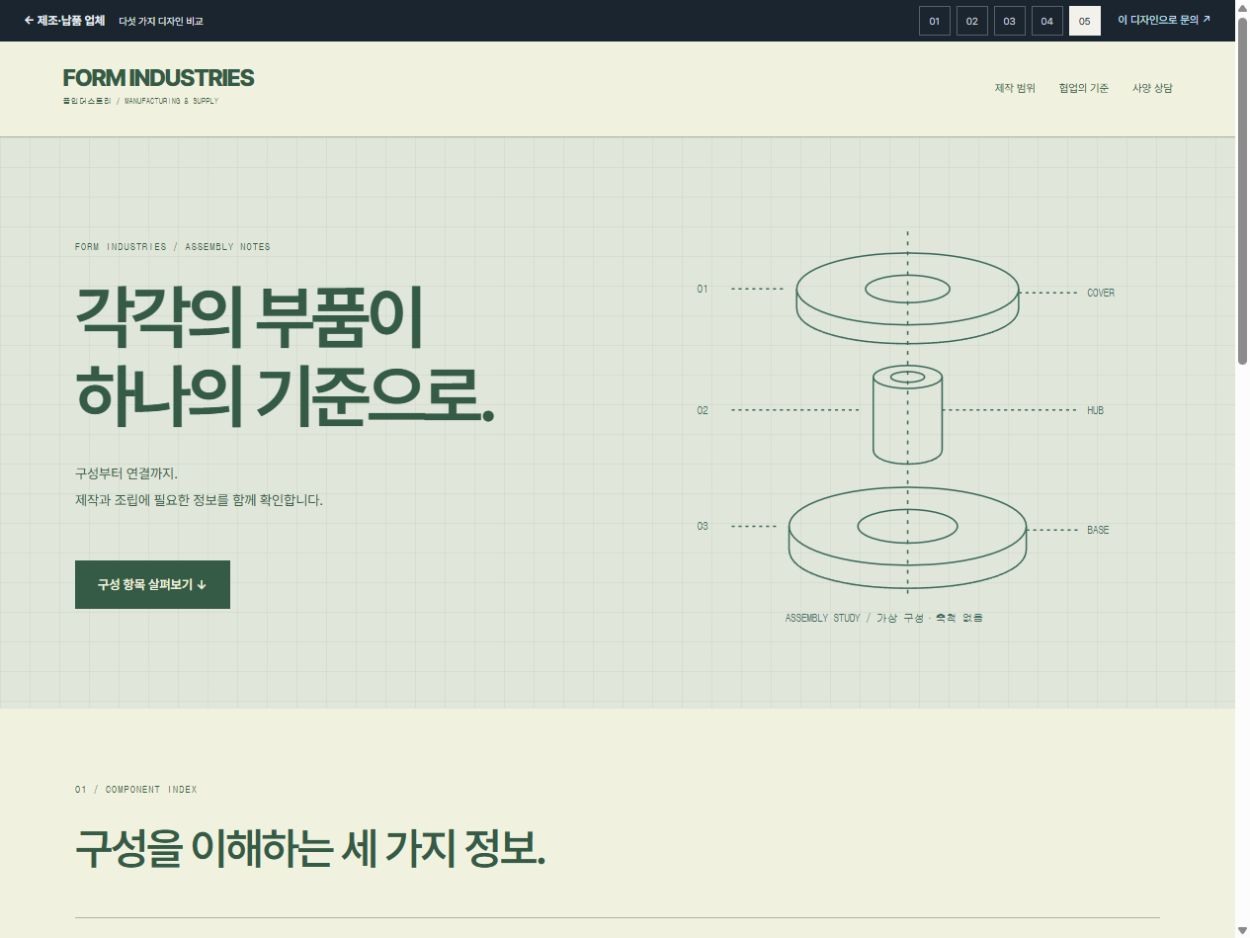
Task: Open 협업의 기준 nav item
Action: pos(1084,88)
